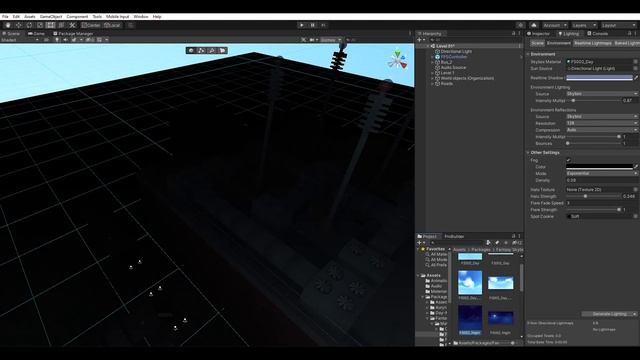This screenshot has height=360, width=640.
Task: Select the Environment button in Lighting
Action: click(x=558, y=43)
